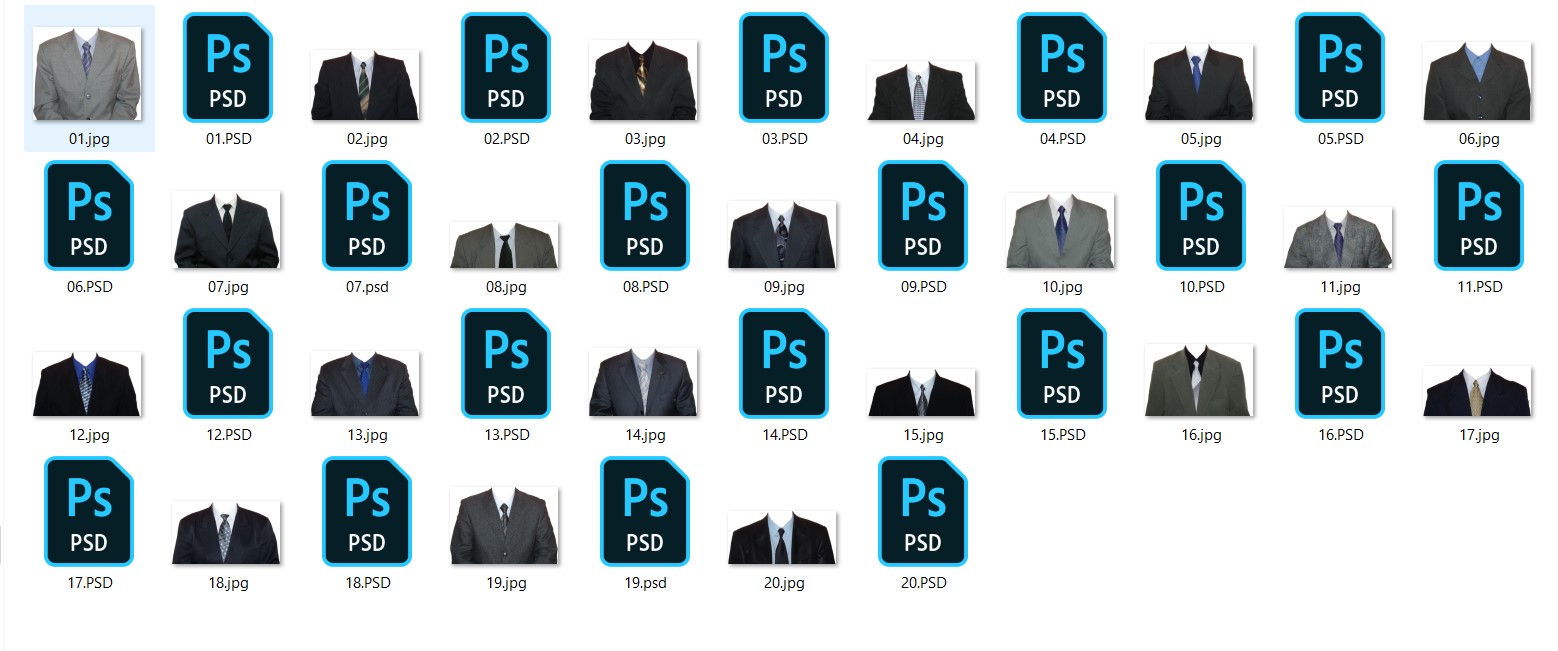Open the 10.PSD Photoshop document
The width and height of the screenshot is (1558, 651).
coord(1200,216)
